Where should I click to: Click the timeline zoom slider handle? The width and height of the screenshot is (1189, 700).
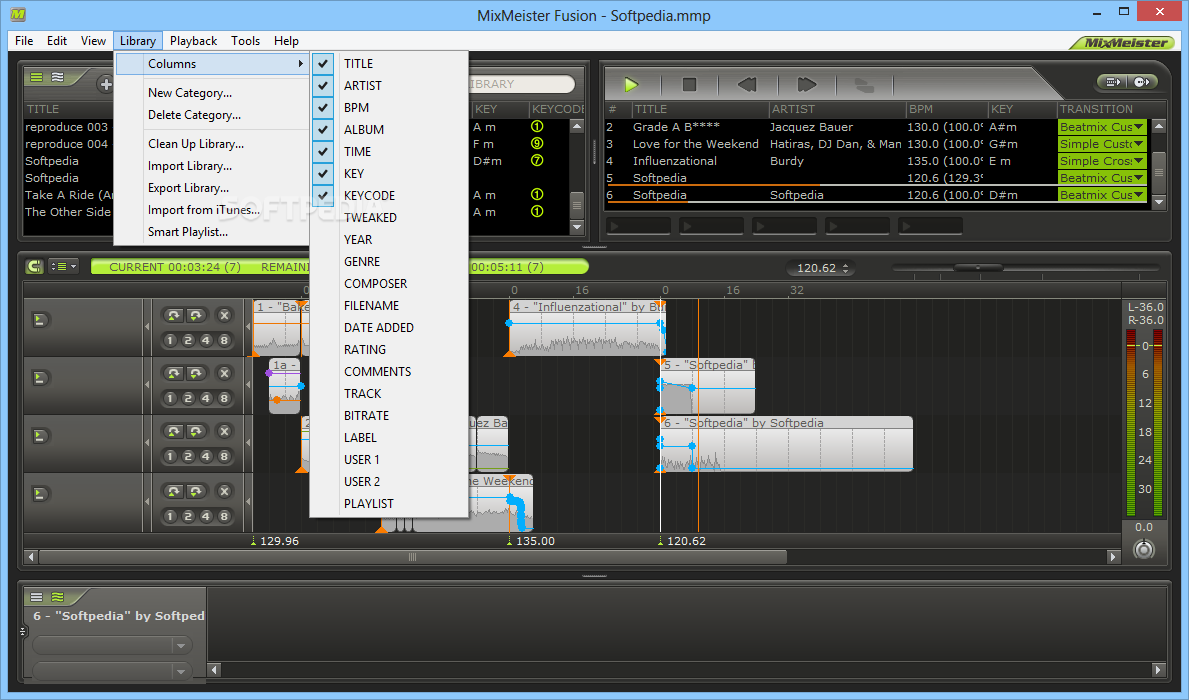978,268
